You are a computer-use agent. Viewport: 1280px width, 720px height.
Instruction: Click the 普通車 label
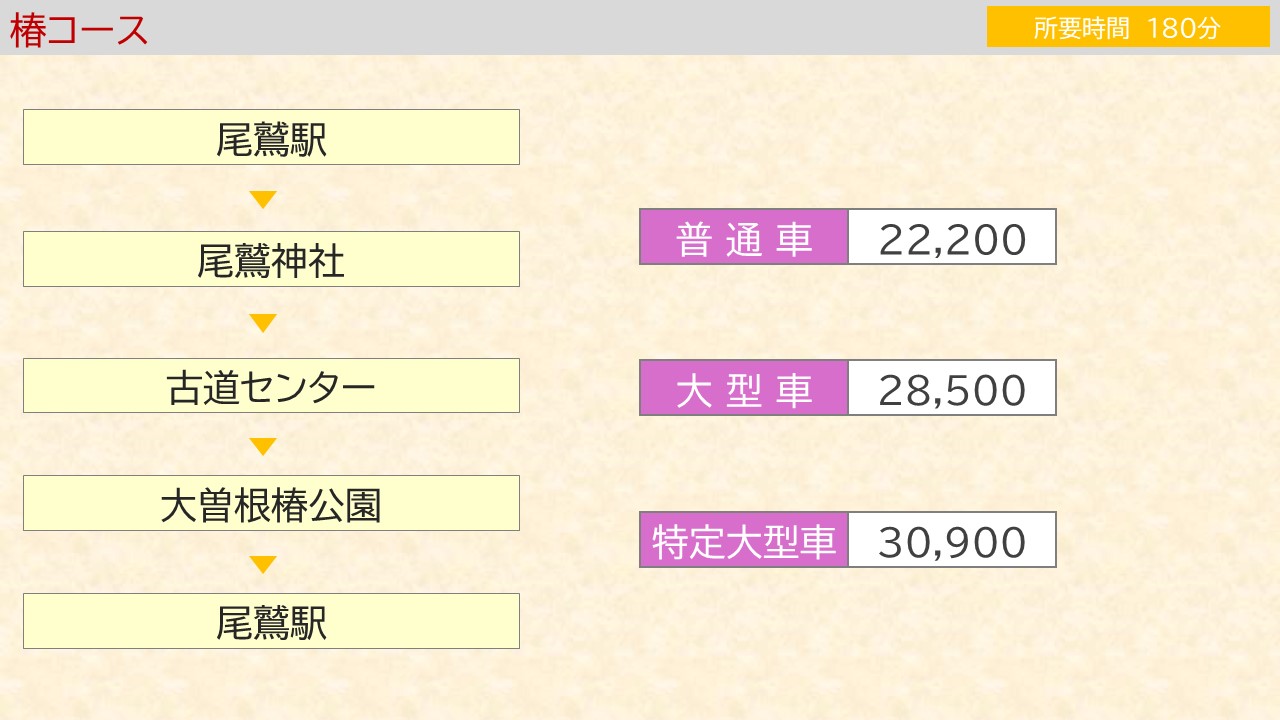coord(744,237)
